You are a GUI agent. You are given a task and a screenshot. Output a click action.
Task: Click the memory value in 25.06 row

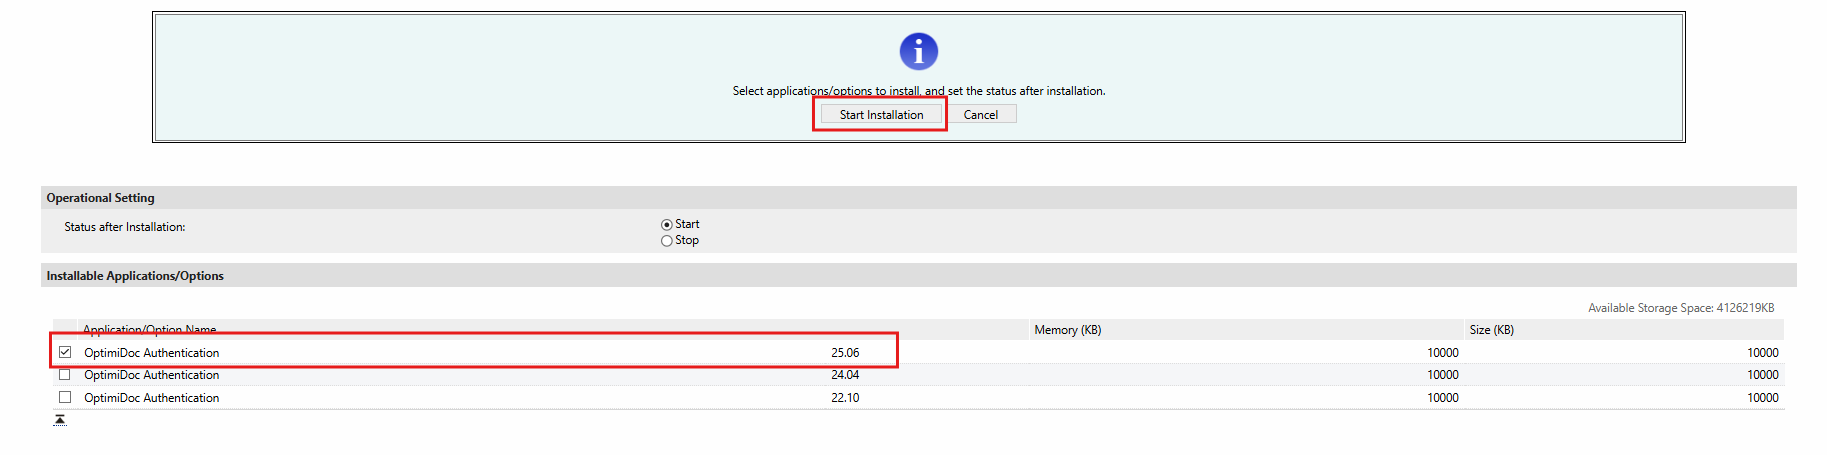coord(1443,352)
